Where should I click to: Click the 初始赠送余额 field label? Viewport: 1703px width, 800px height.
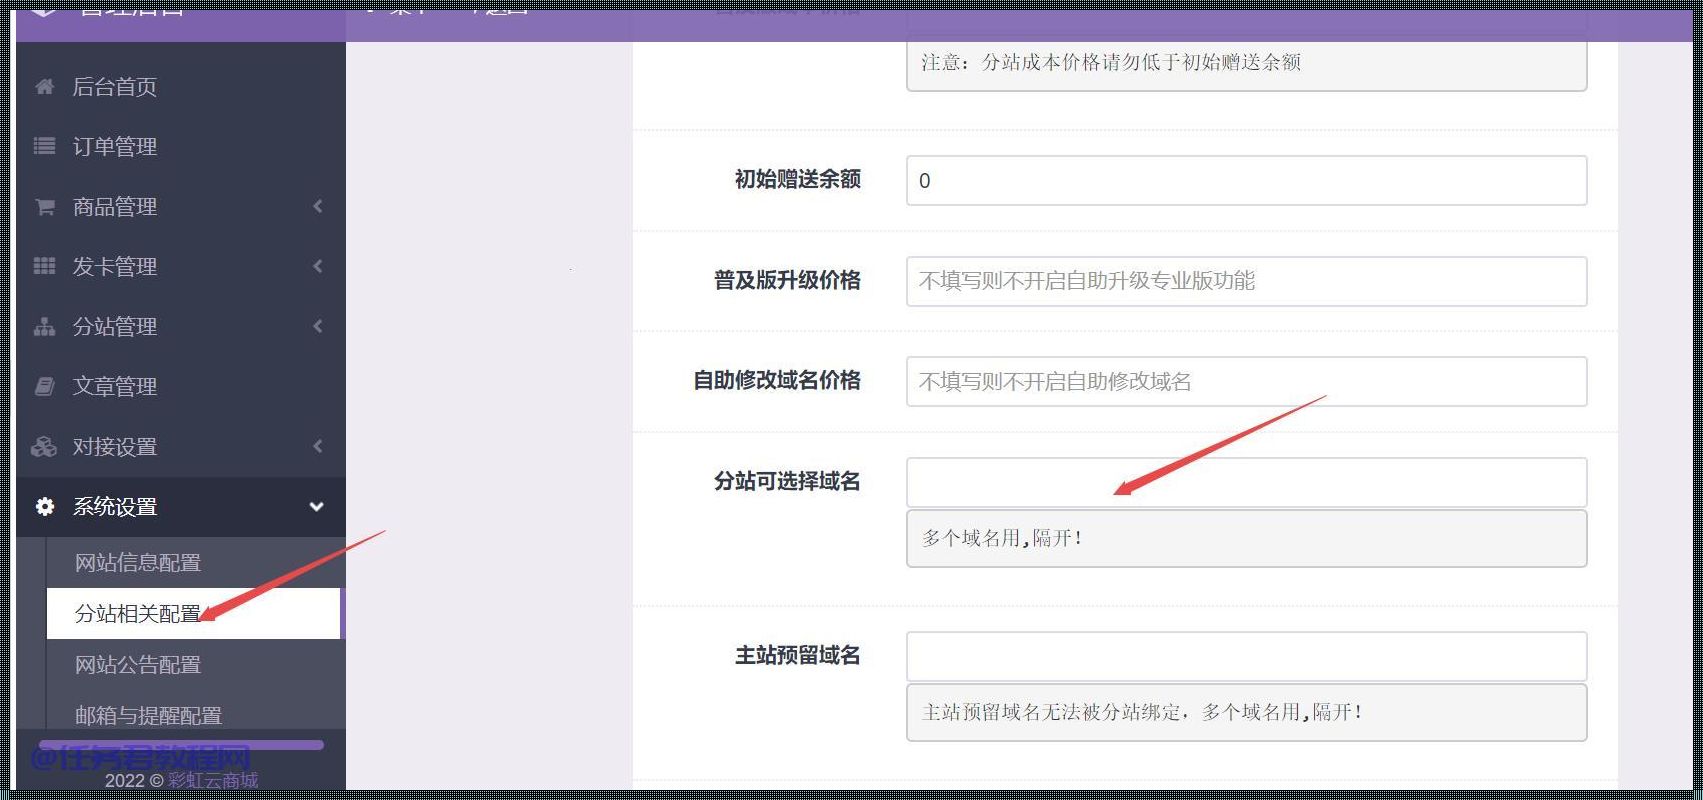[x=797, y=179]
